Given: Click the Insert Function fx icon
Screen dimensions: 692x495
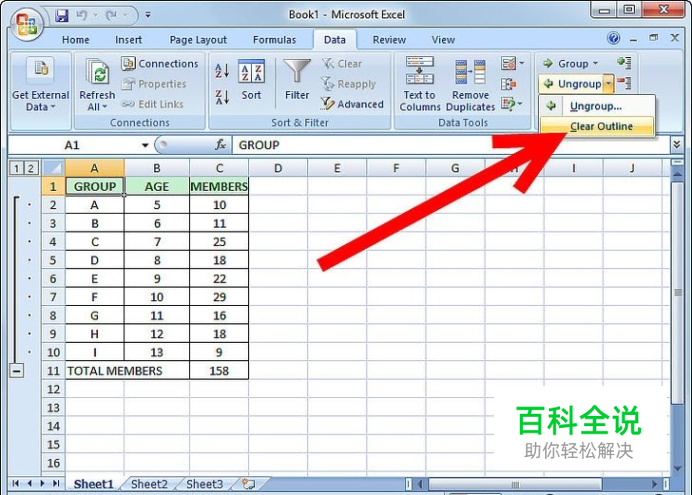Looking at the screenshot, I should coord(220,145).
